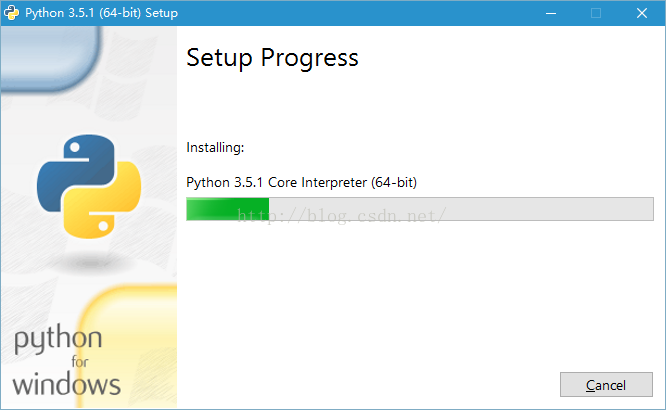The height and width of the screenshot is (410, 666).
Task: Click the "Python 3.5.1 Core Interpreter (64-bit)" text
Action: (302, 183)
